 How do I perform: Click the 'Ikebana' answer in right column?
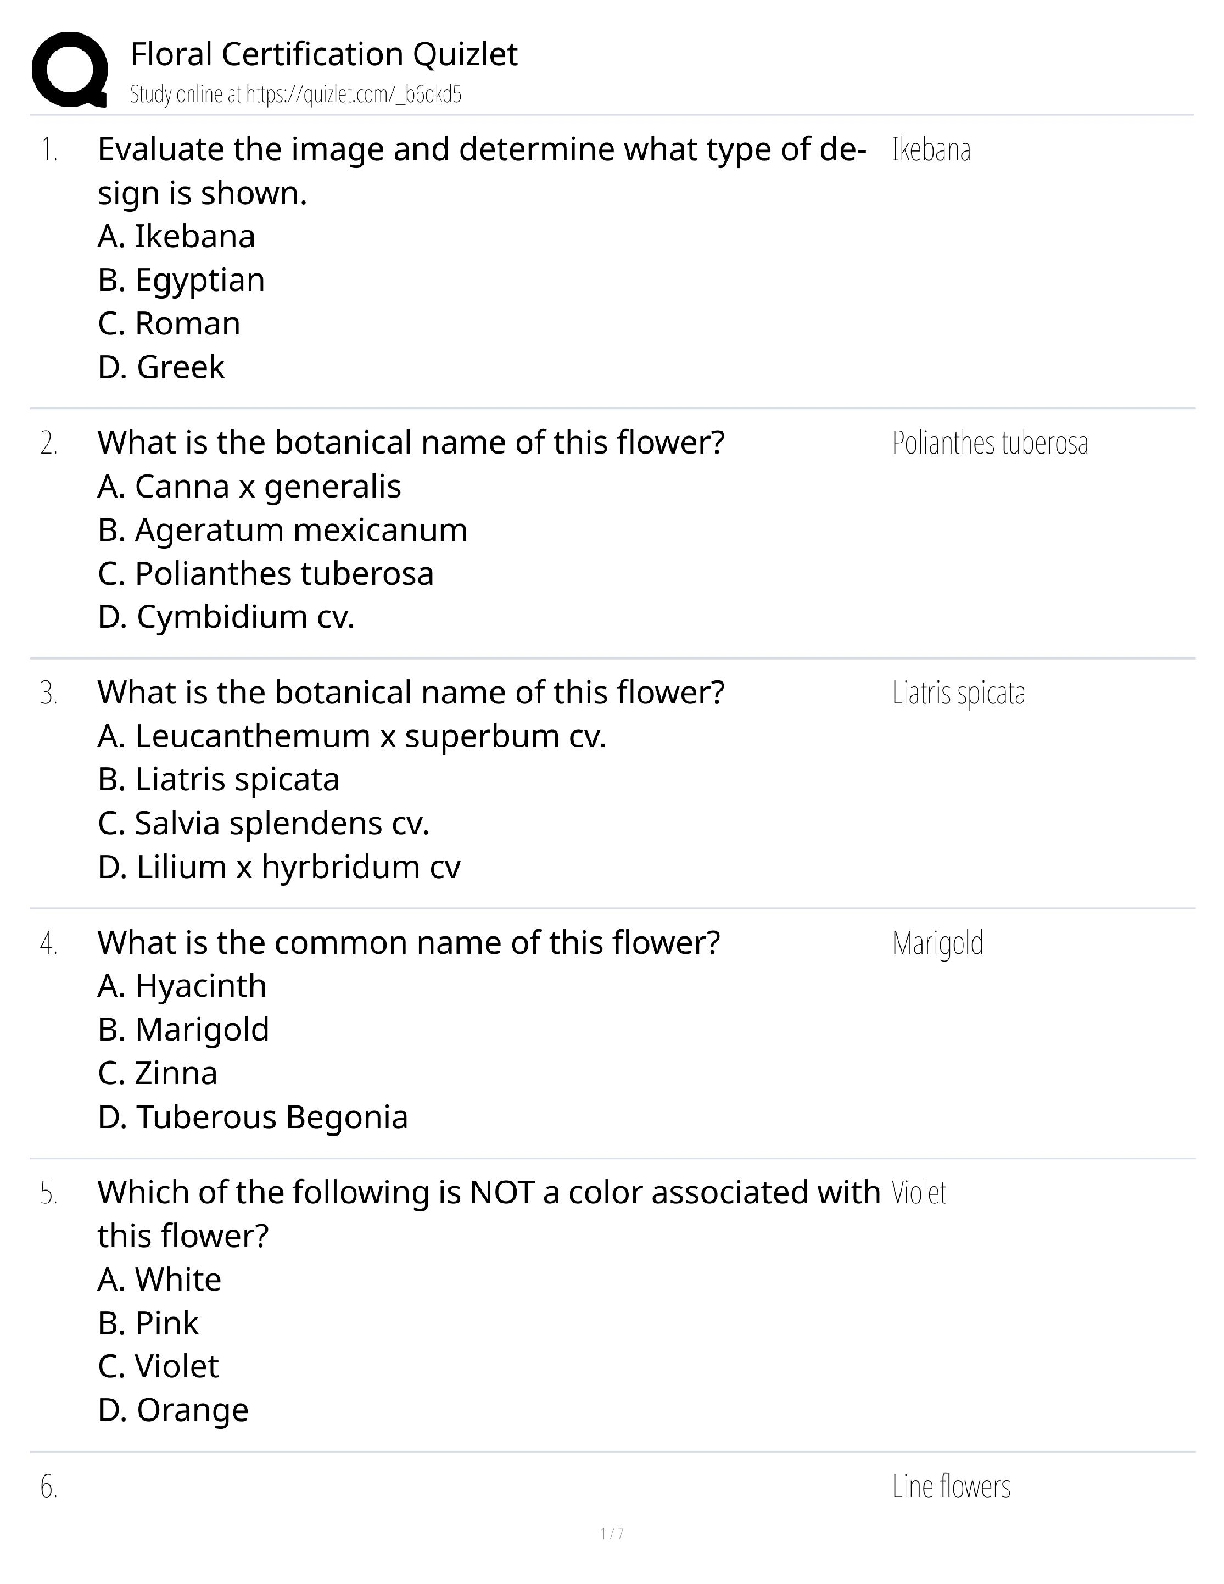931,150
